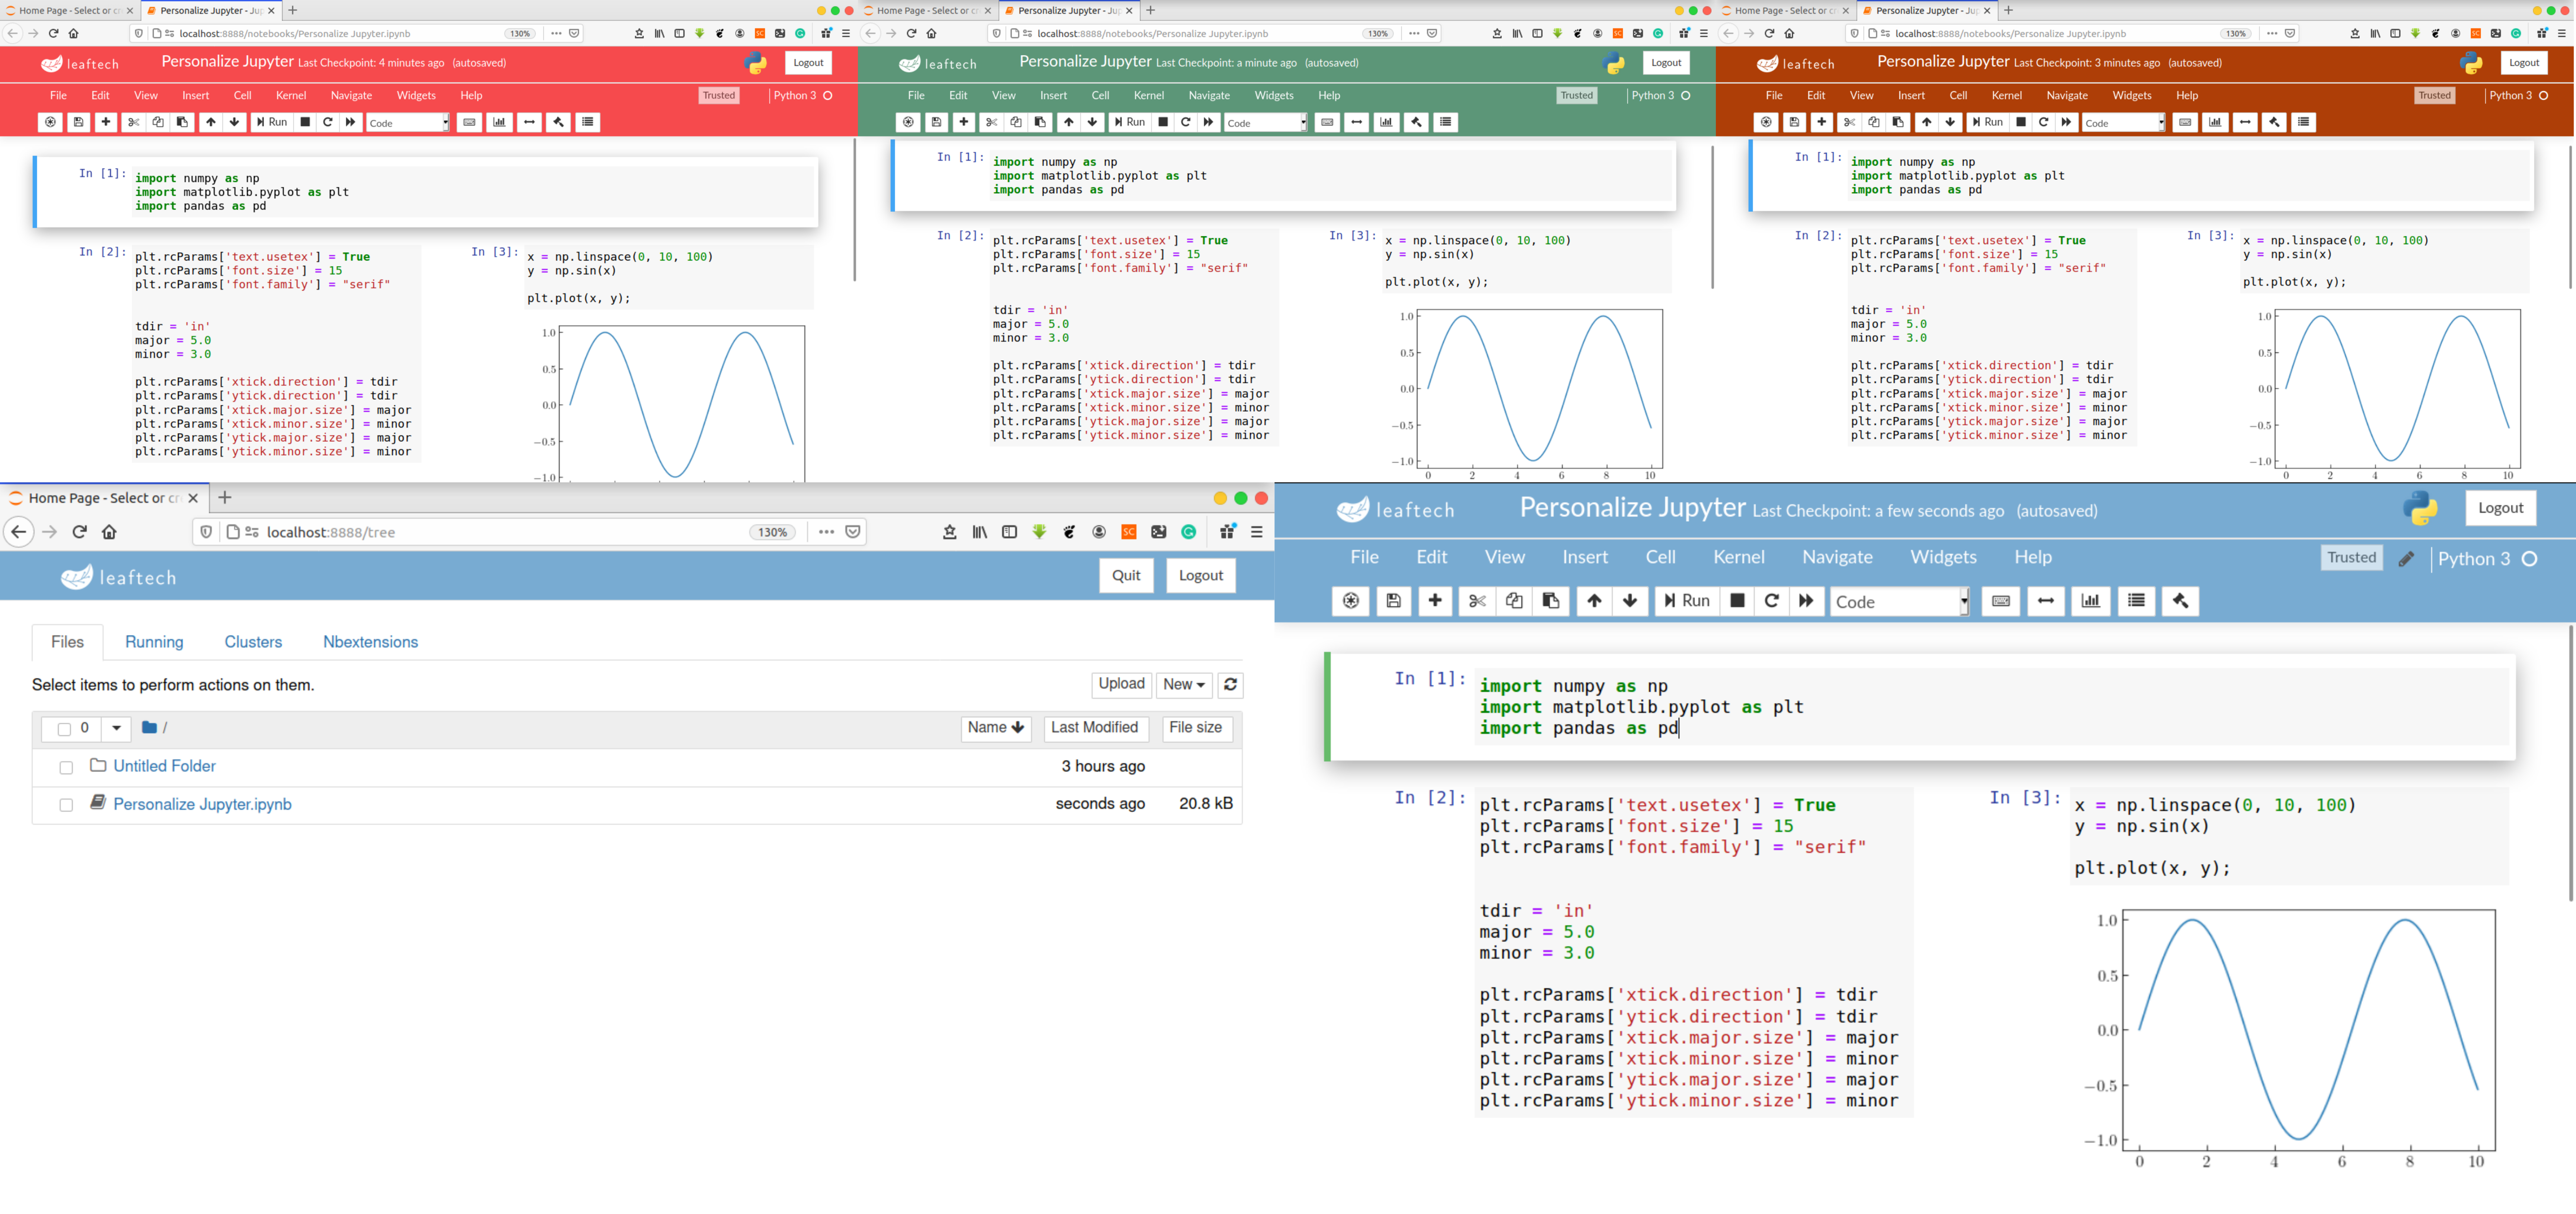Click the move cell down arrow in orange notebook
The image size is (2576, 1214).
[1950, 122]
